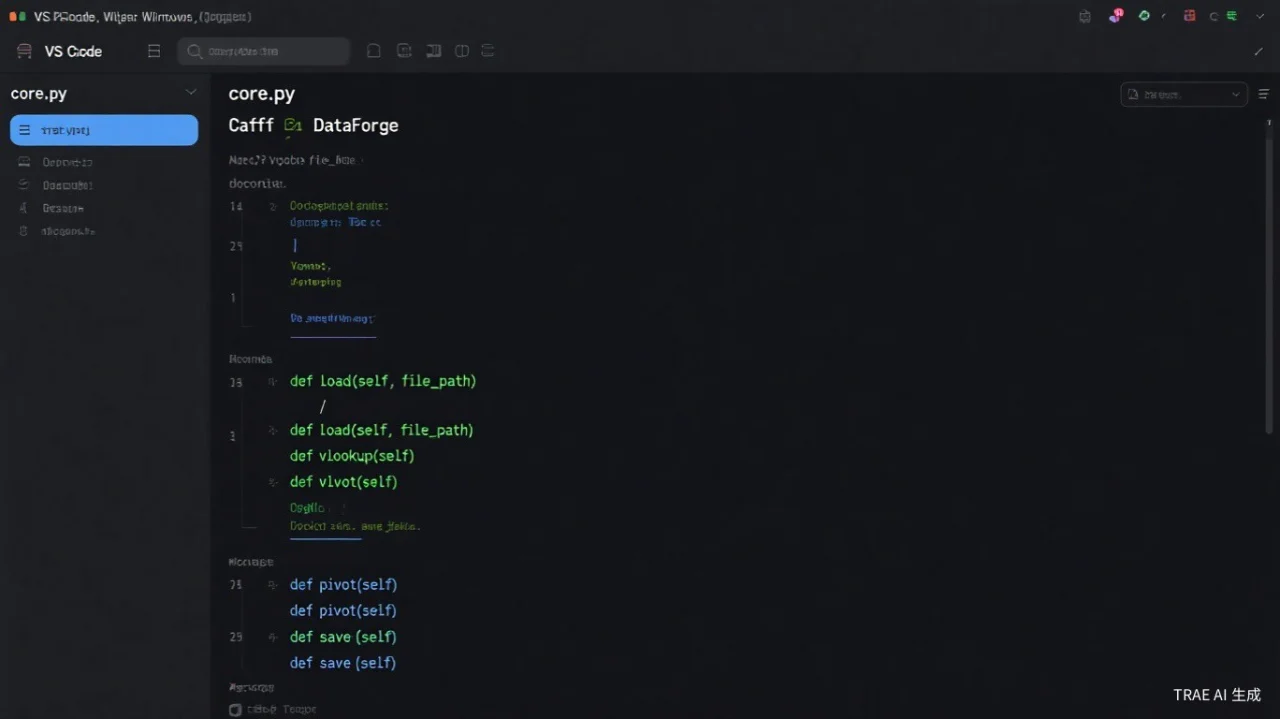
Task: Open the lines menu icon beside the dropdown
Action: pos(1263,94)
